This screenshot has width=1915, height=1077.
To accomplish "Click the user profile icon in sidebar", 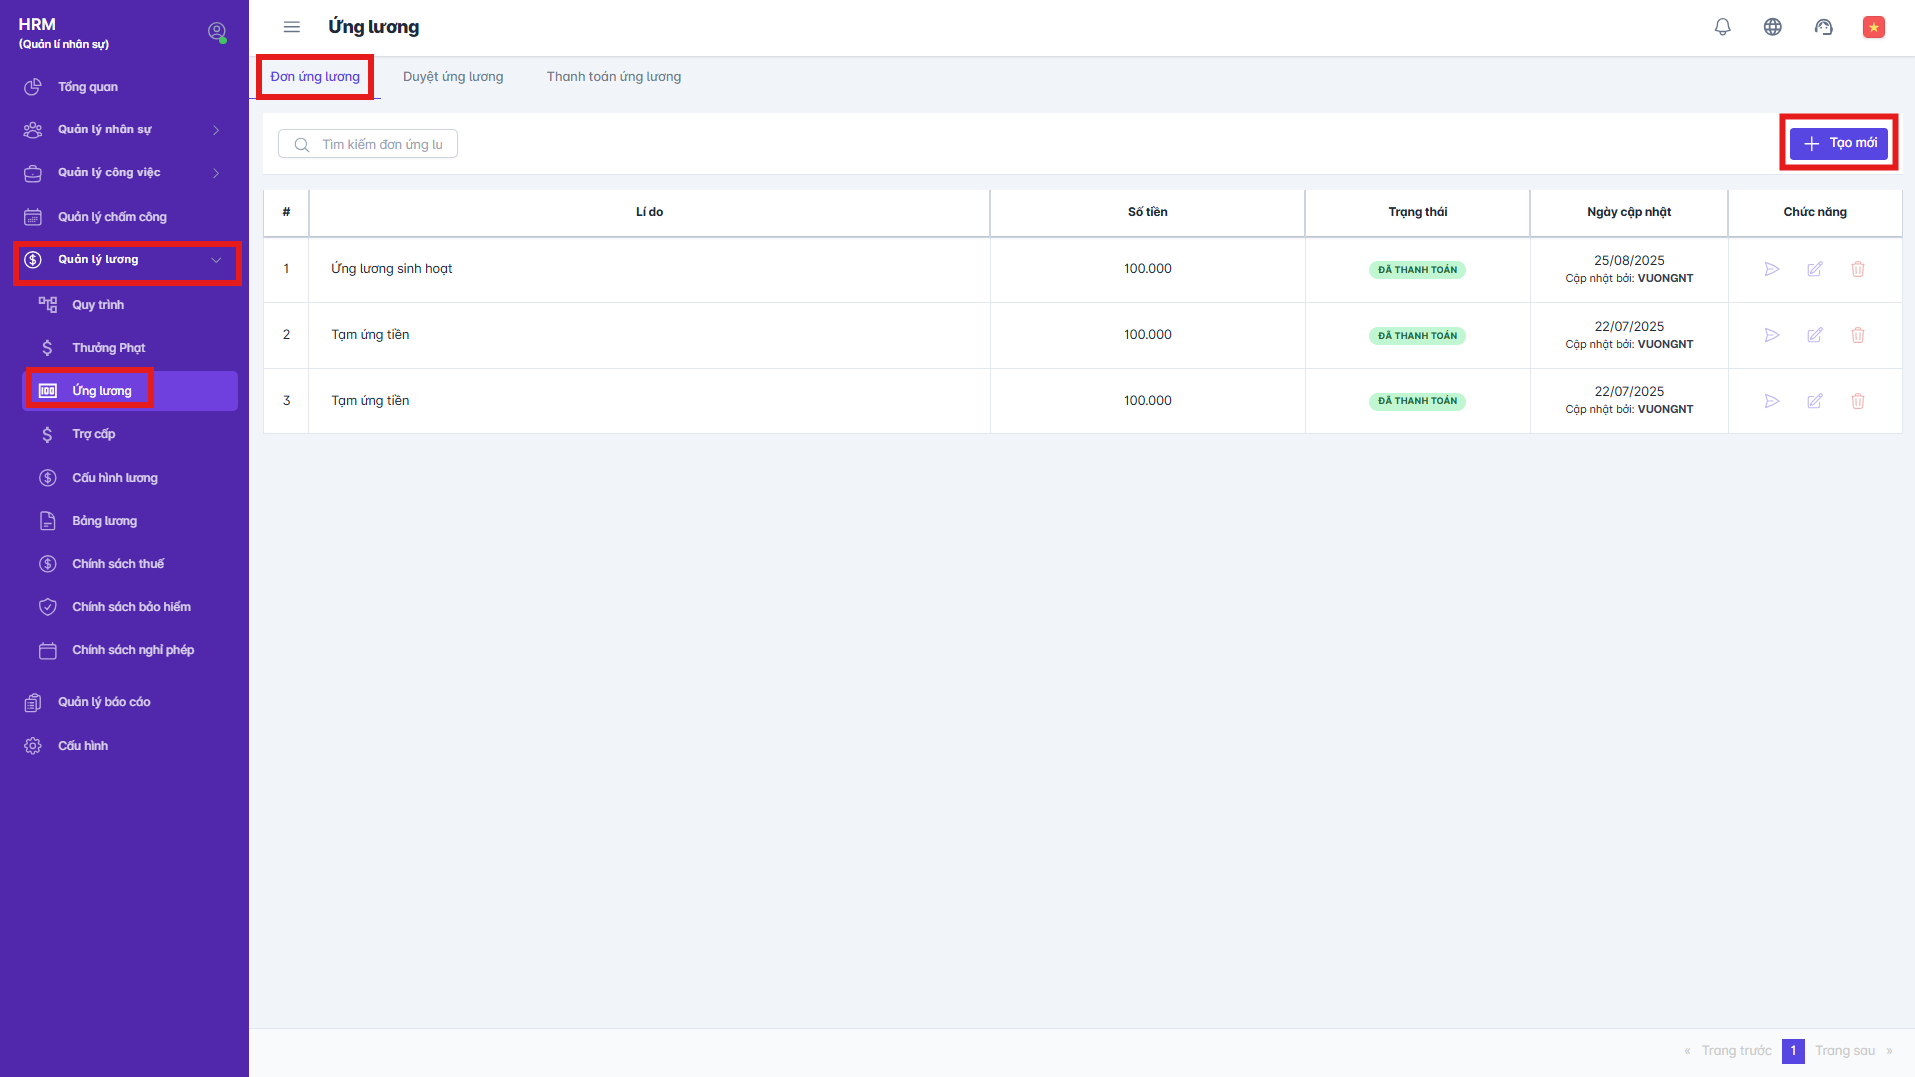I will 216,32.
